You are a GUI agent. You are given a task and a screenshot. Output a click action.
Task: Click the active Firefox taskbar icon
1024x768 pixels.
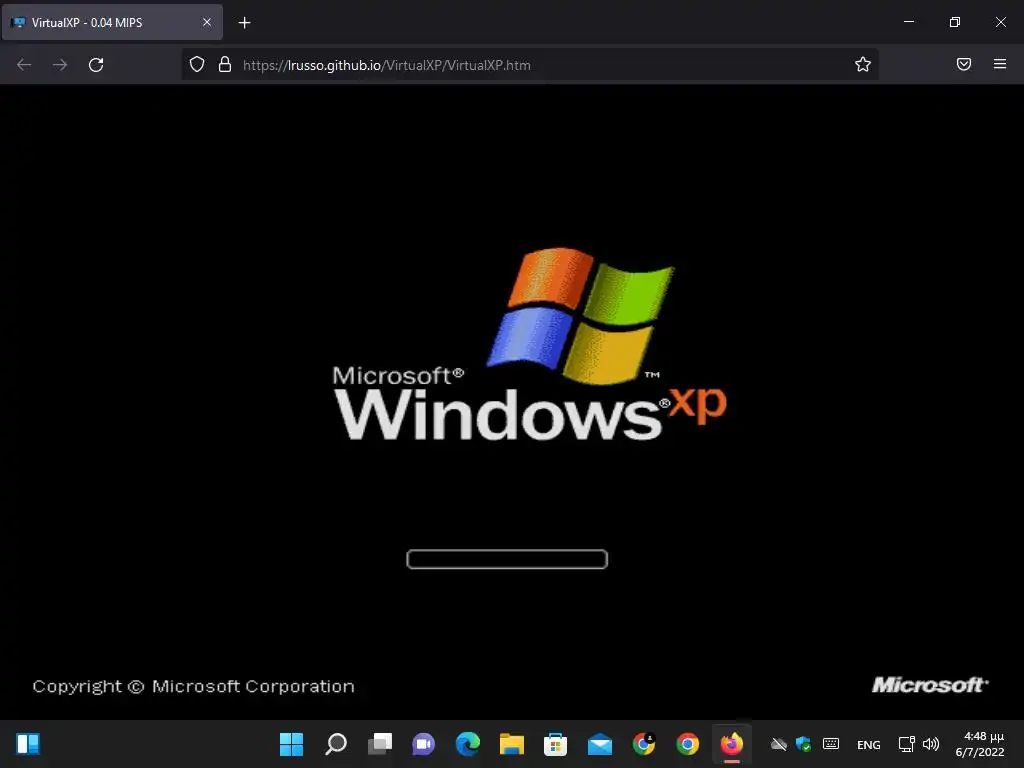pyautogui.click(x=731, y=744)
